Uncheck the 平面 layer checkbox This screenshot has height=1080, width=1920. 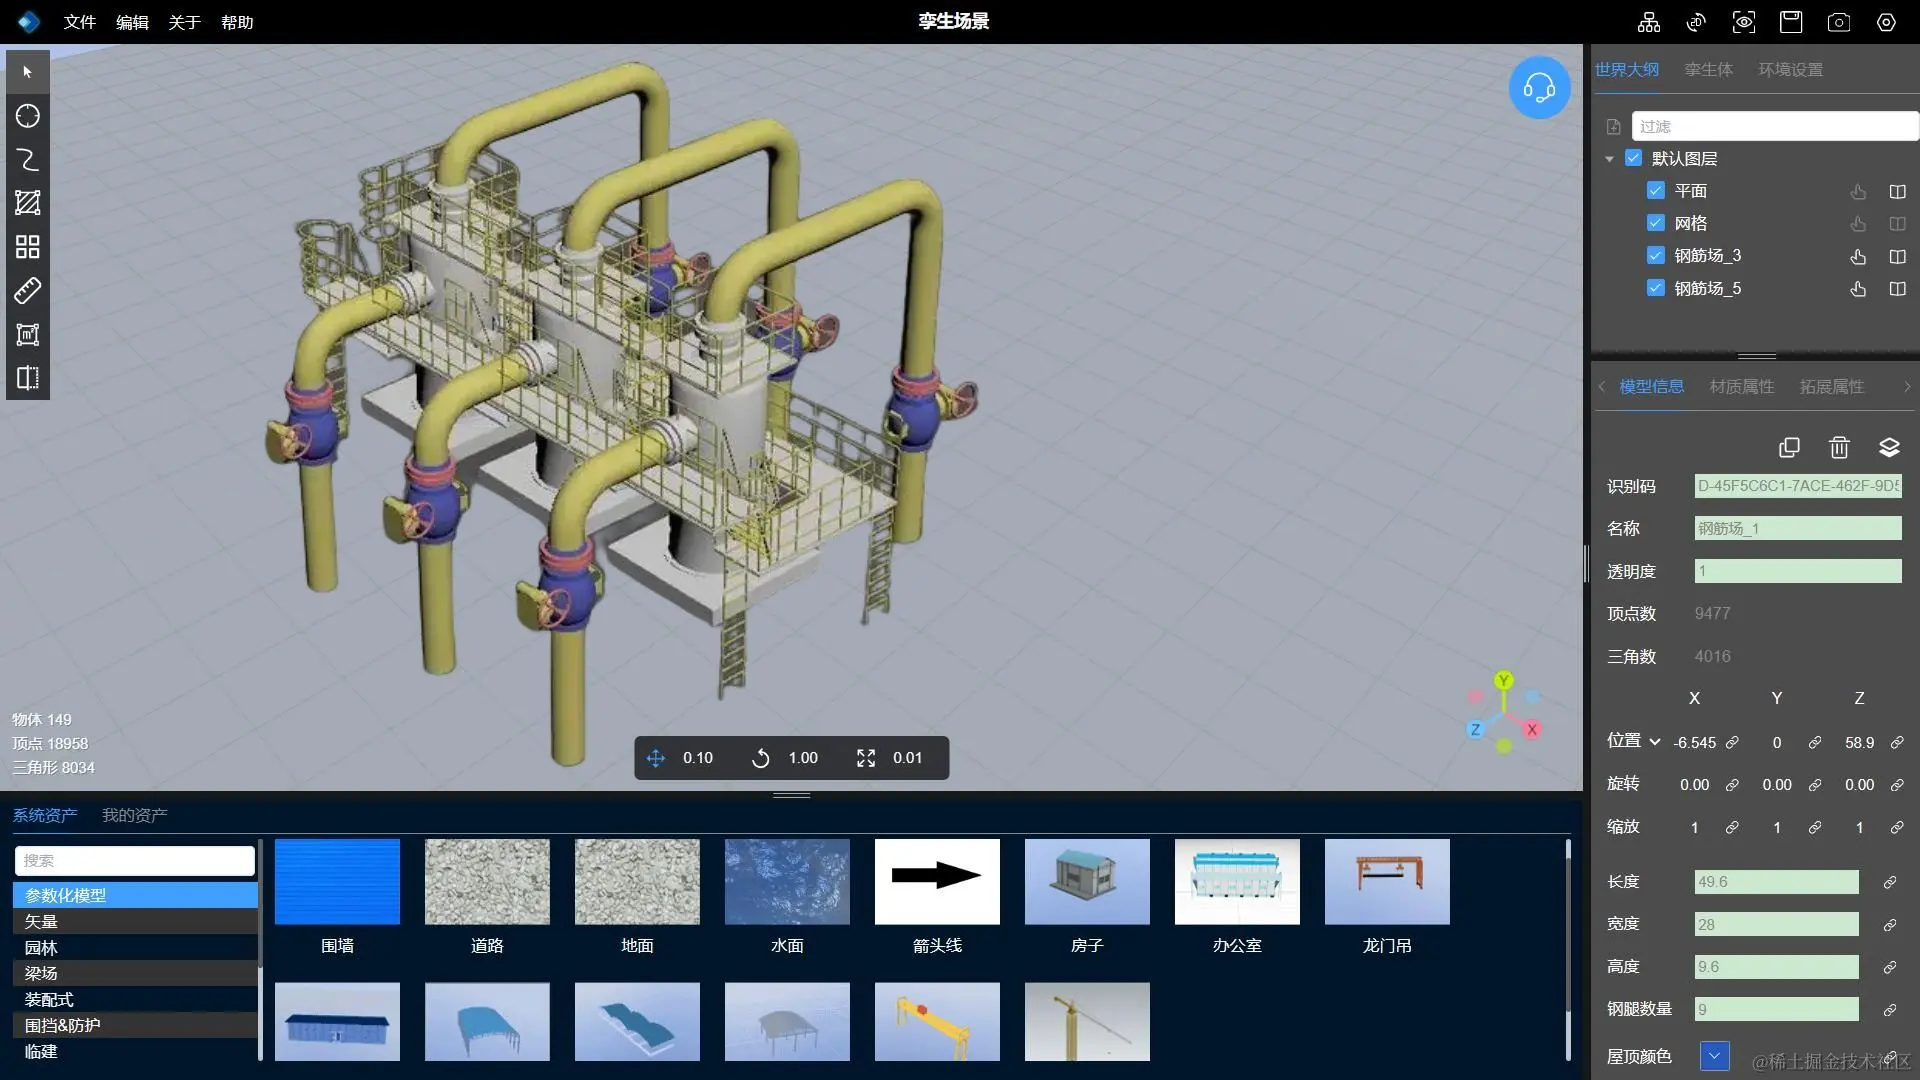[x=1656, y=190]
